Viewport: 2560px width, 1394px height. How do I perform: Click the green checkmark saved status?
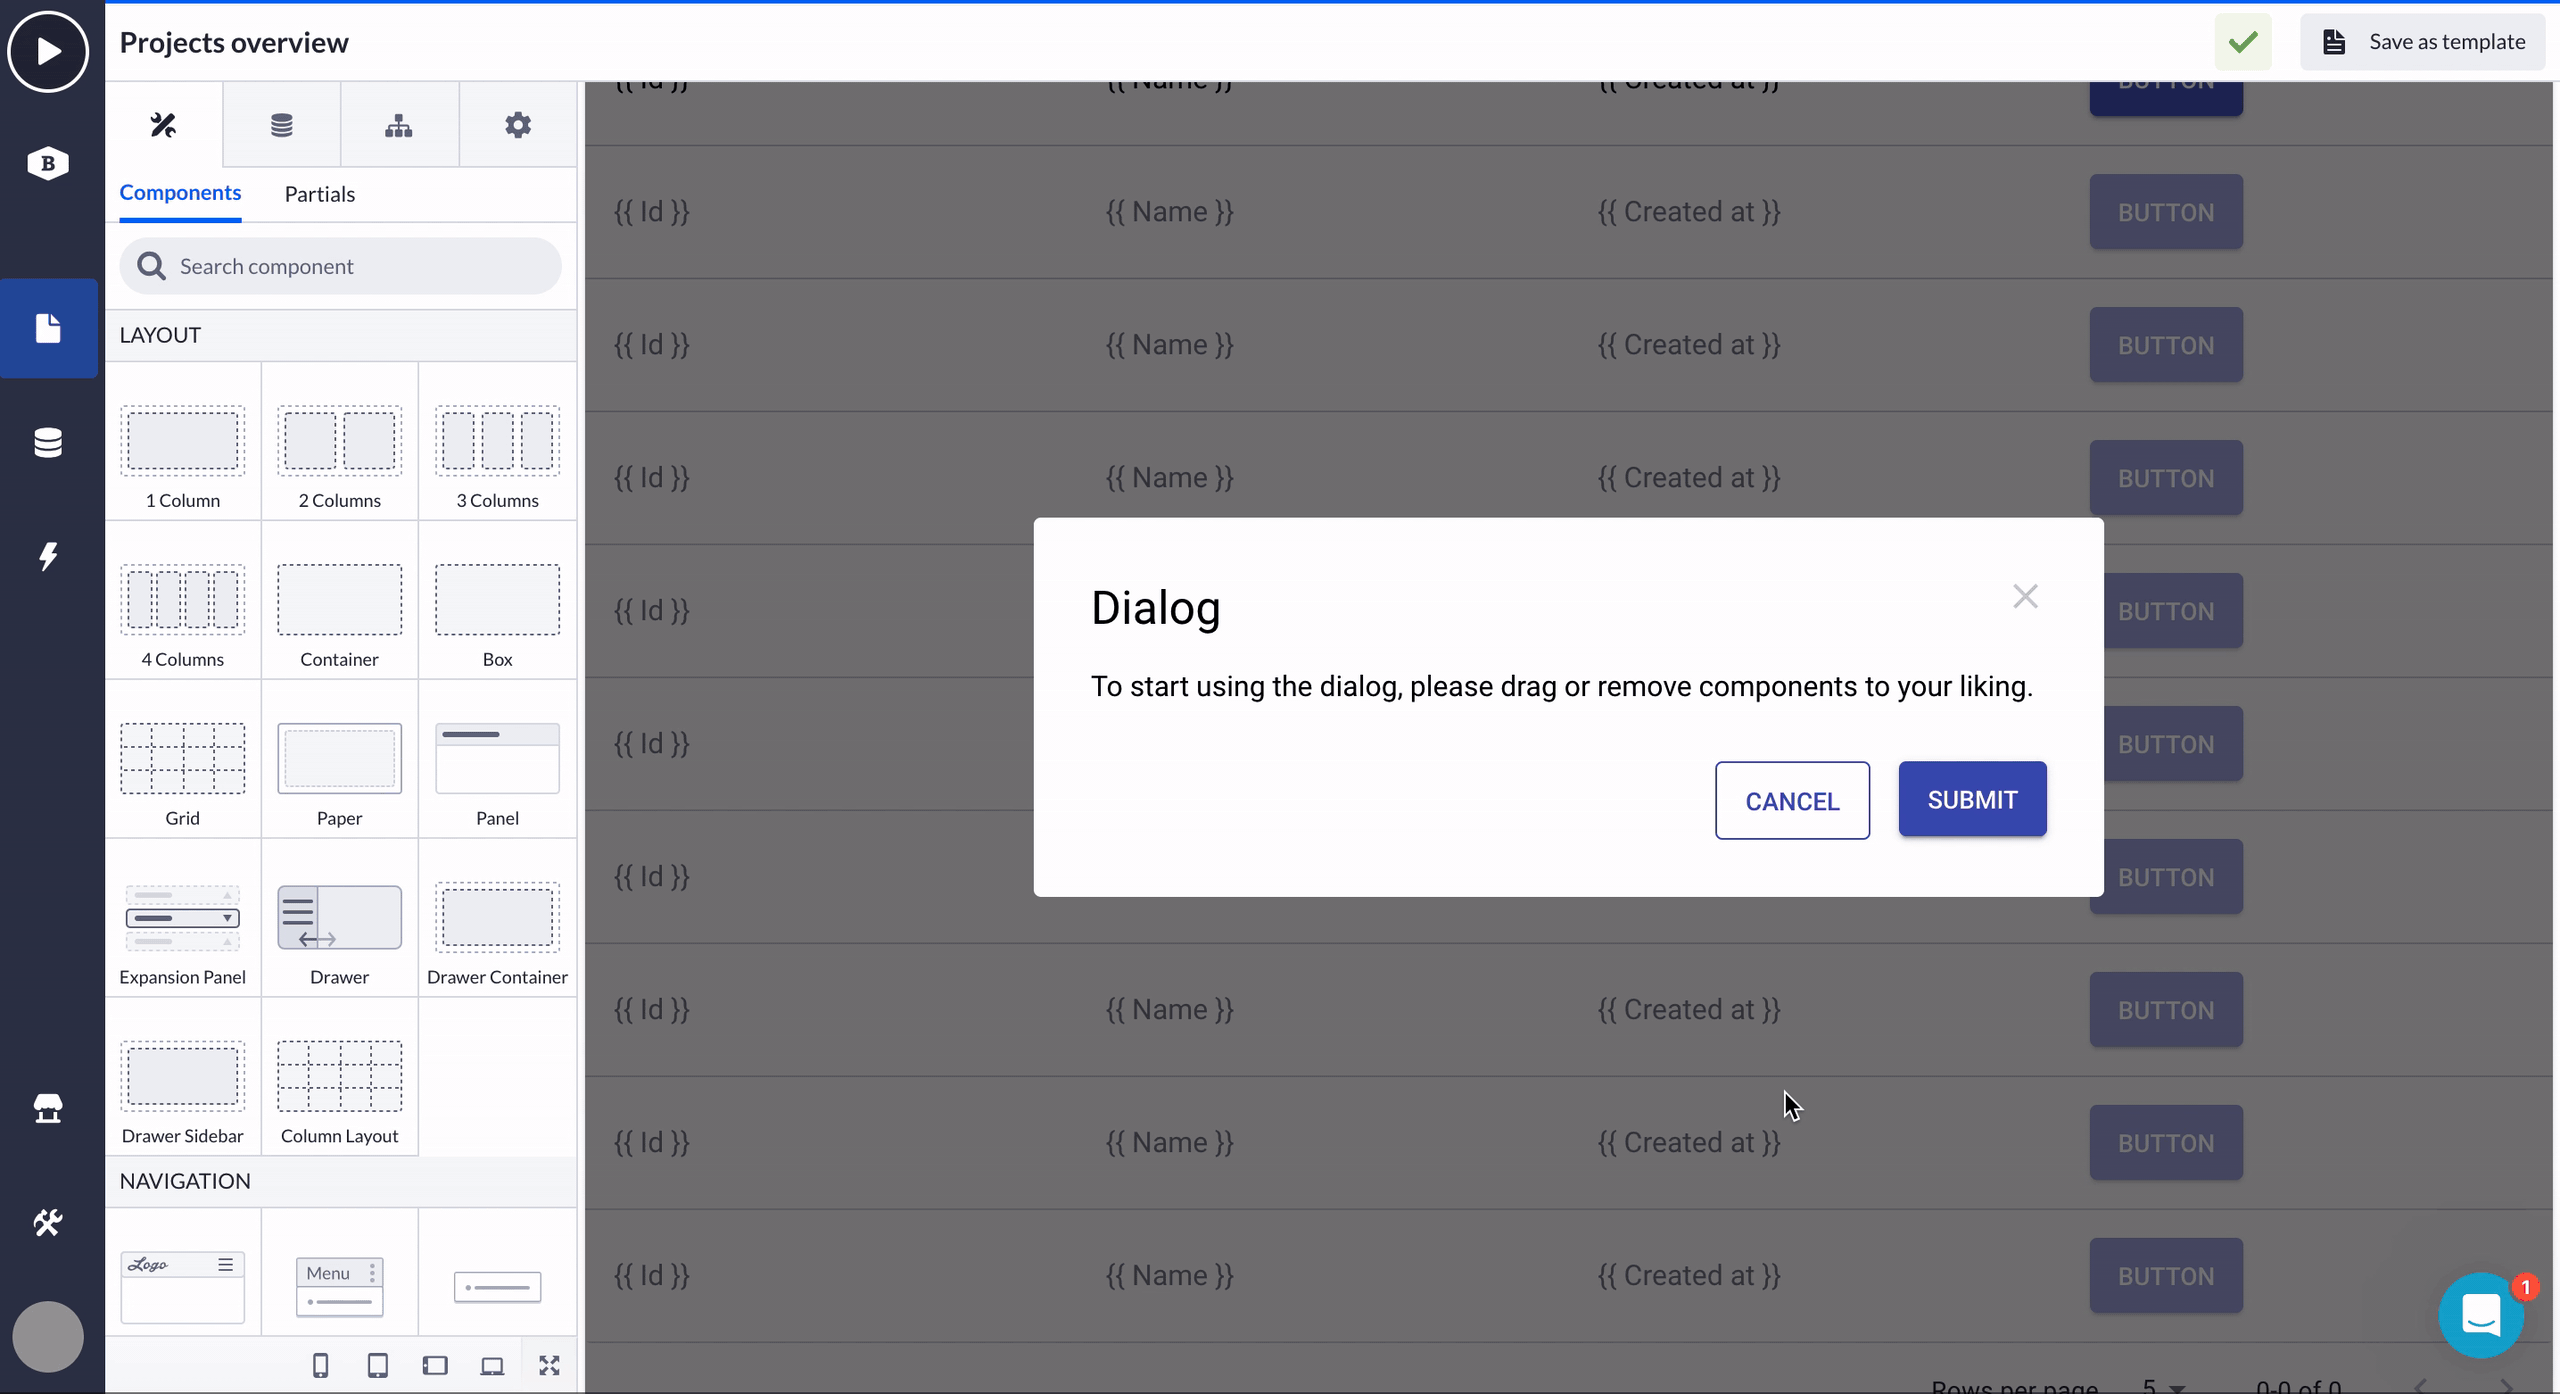2243,42
